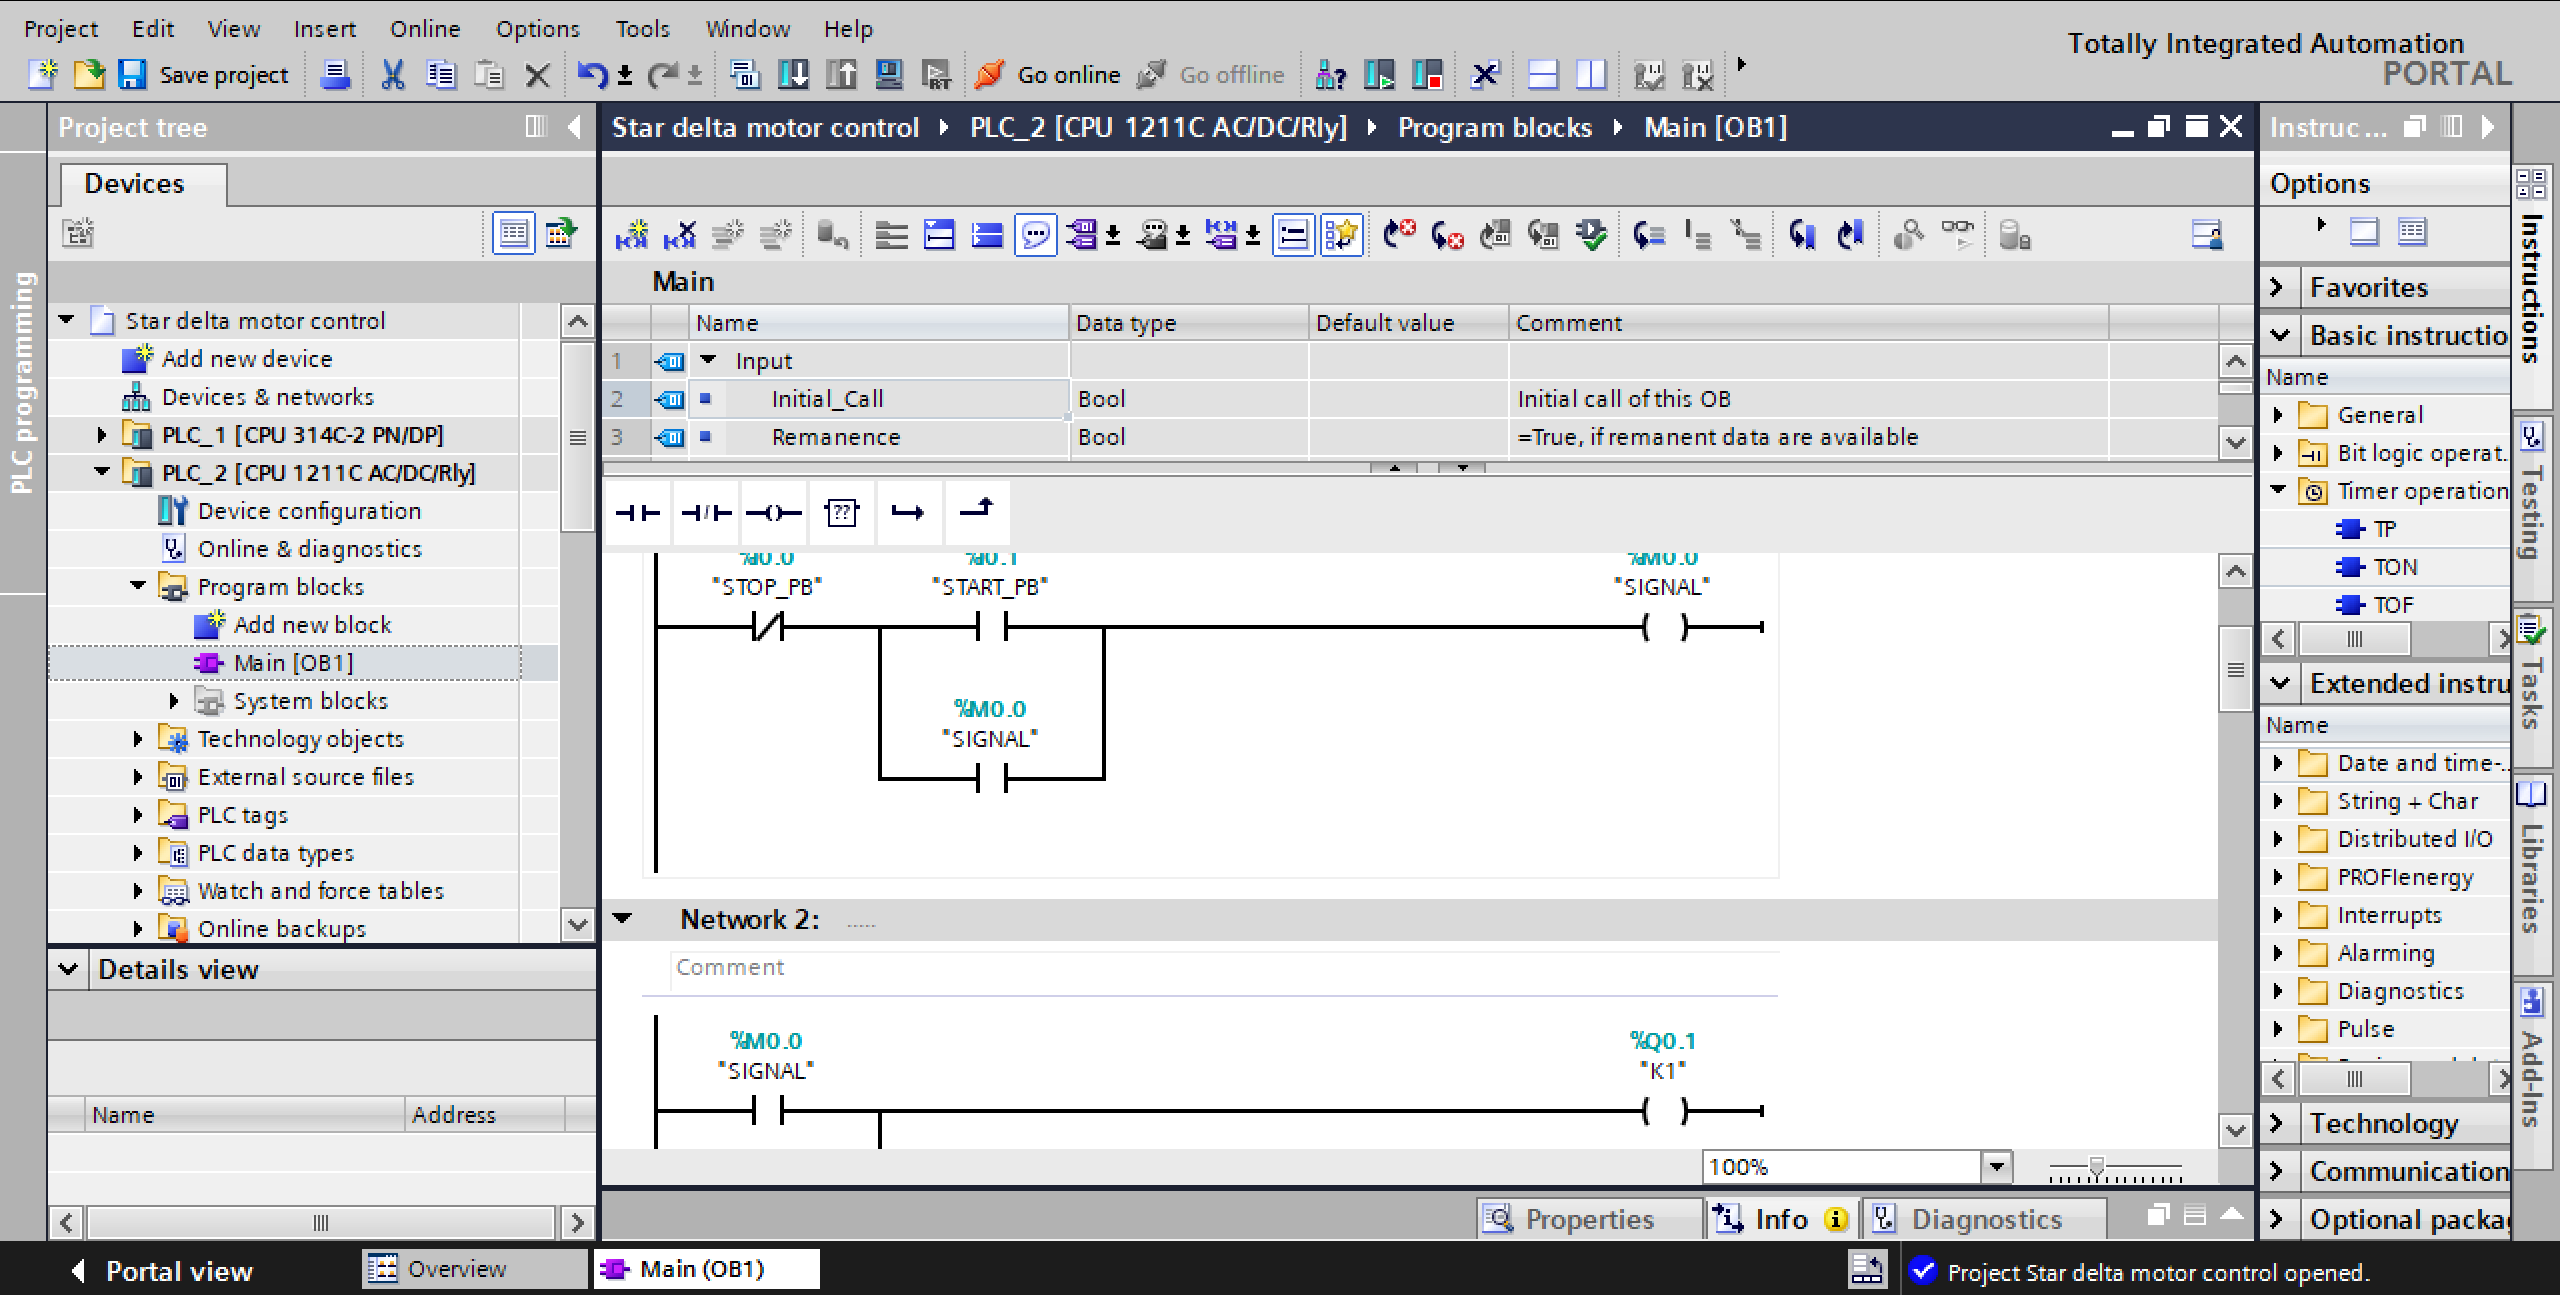Collapse Star delta motor control project node
The height and width of the screenshot is (1295, 2560).
click(x=67, y=321)
